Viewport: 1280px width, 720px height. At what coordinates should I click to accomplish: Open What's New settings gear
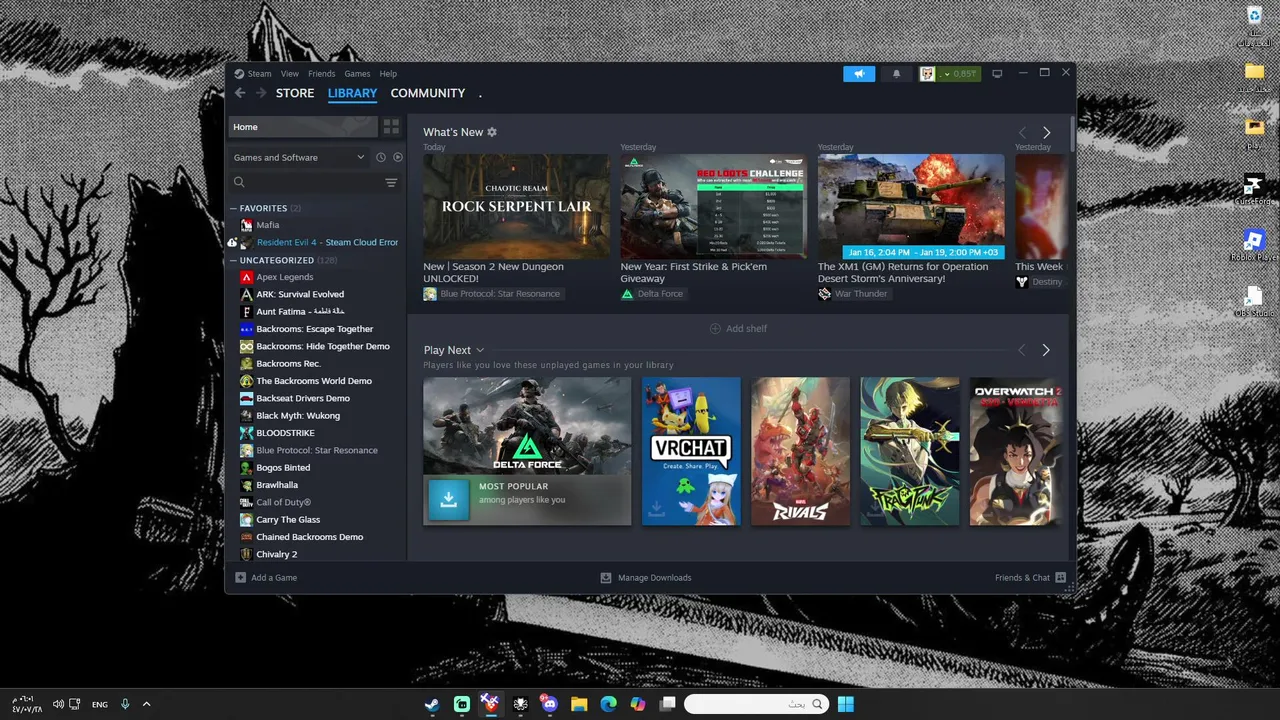(492, 132)
